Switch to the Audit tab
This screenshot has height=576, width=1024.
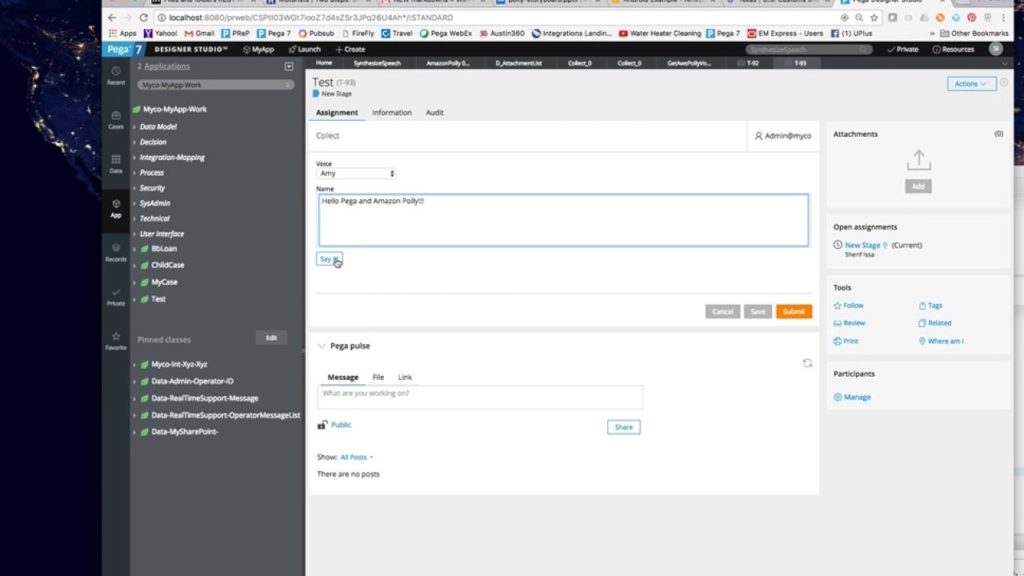pyautogui.click(x=435, y=113)
